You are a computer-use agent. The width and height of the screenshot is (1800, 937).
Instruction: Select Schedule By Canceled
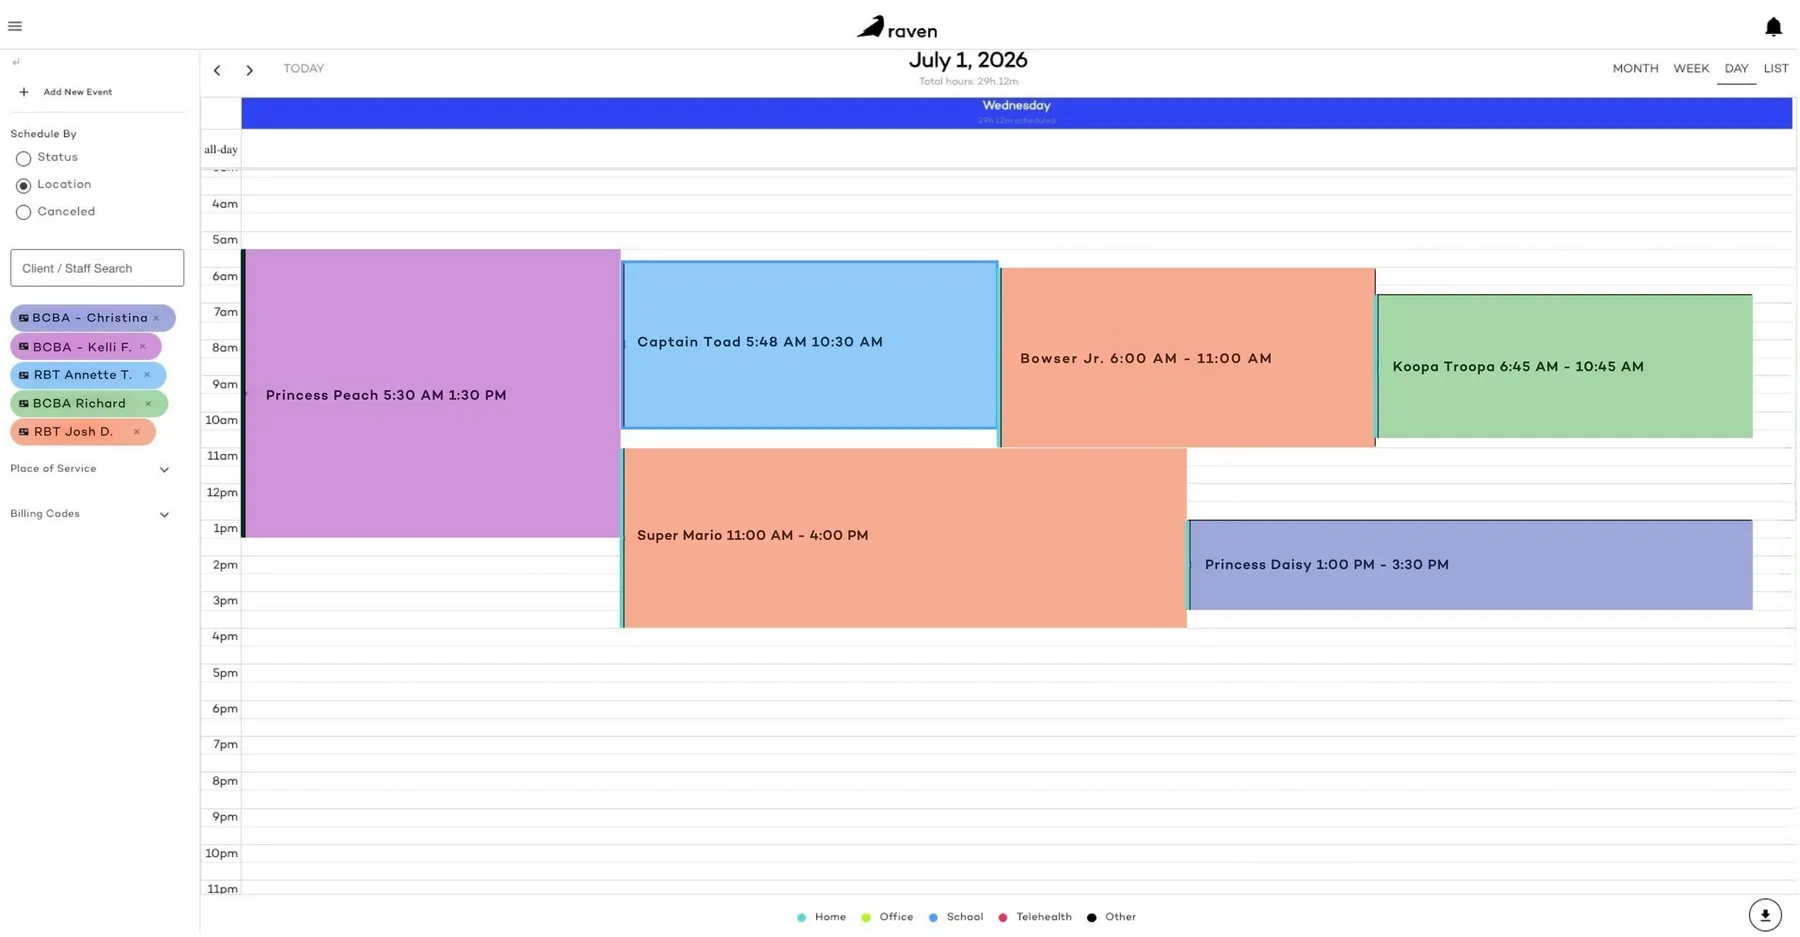pyautogui.click(x=23, y=212)
